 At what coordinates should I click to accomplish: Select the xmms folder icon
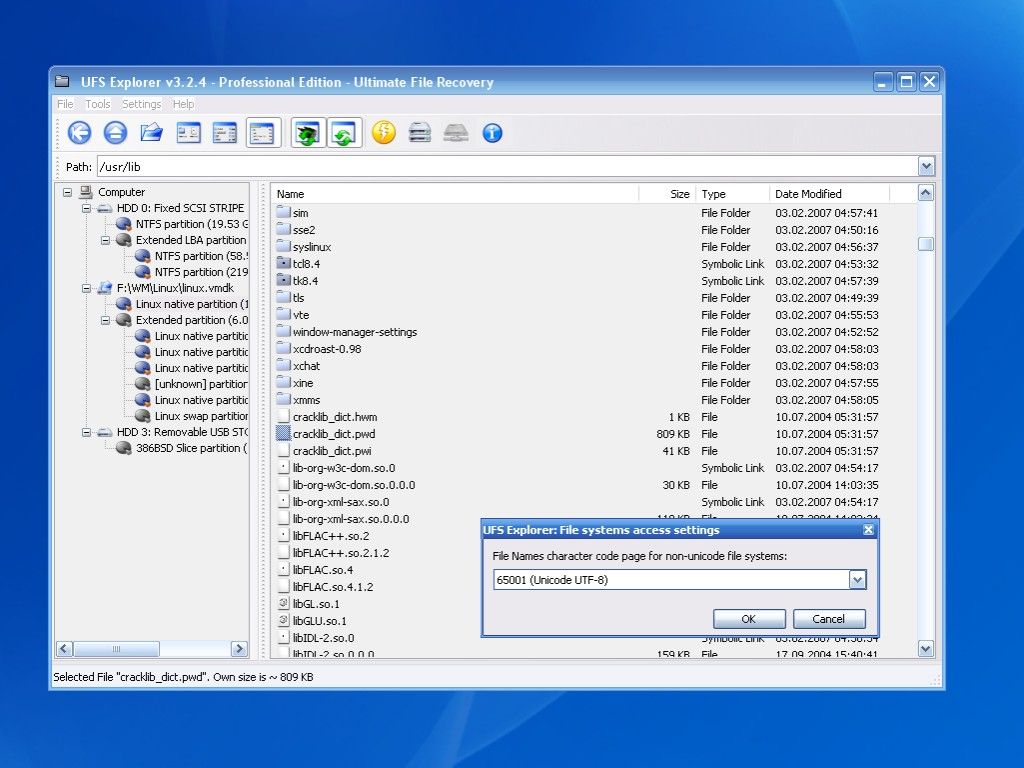pos(283,399)
